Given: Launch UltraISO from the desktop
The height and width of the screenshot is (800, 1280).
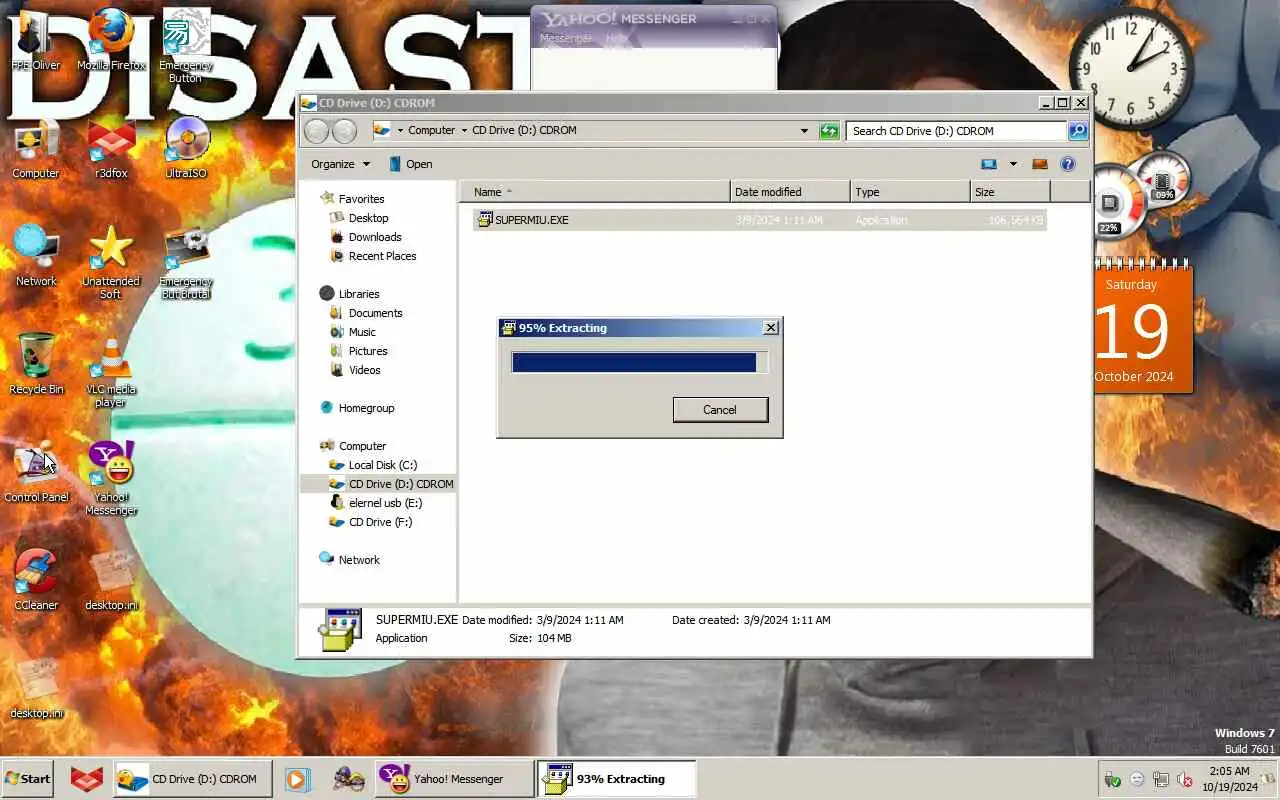Looking at the screenshot, I should [x=186, y=149].
